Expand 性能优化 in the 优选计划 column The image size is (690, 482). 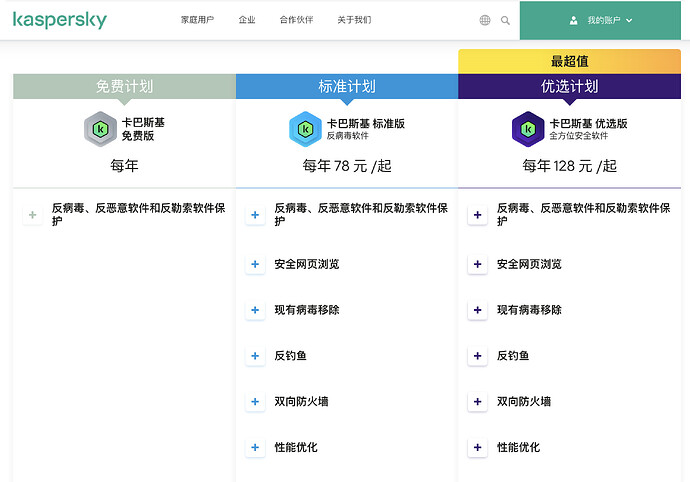point(477,447)
